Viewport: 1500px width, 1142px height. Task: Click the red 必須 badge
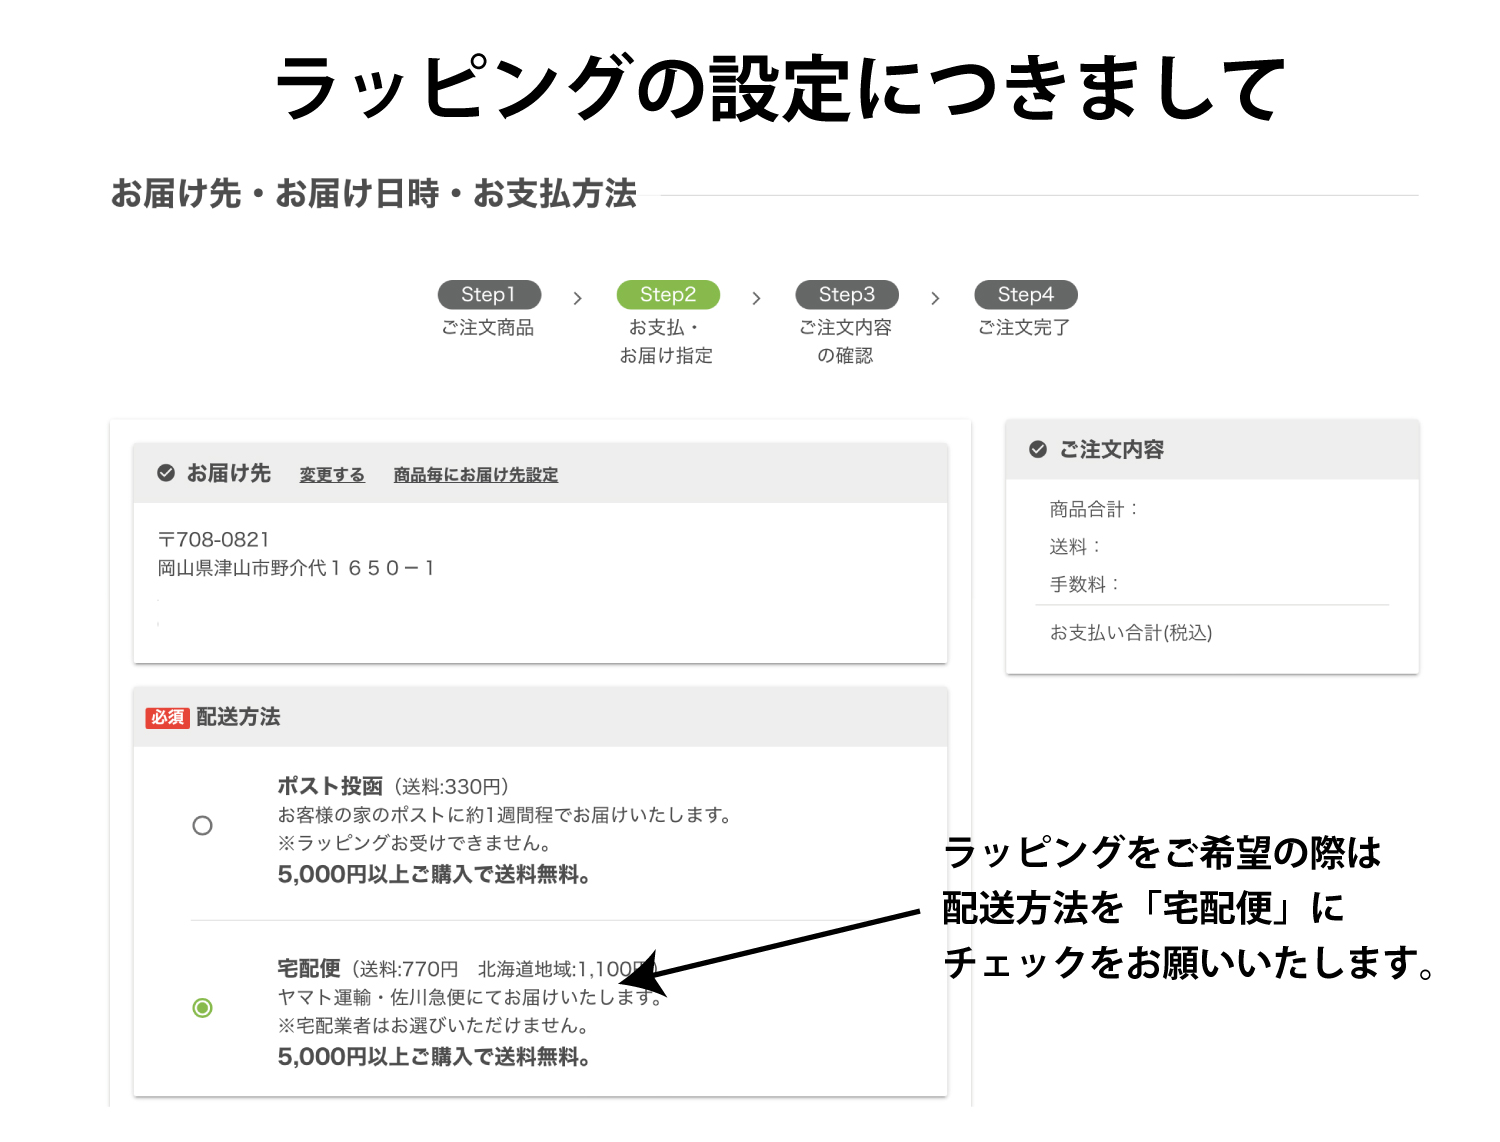click(167, 717)
